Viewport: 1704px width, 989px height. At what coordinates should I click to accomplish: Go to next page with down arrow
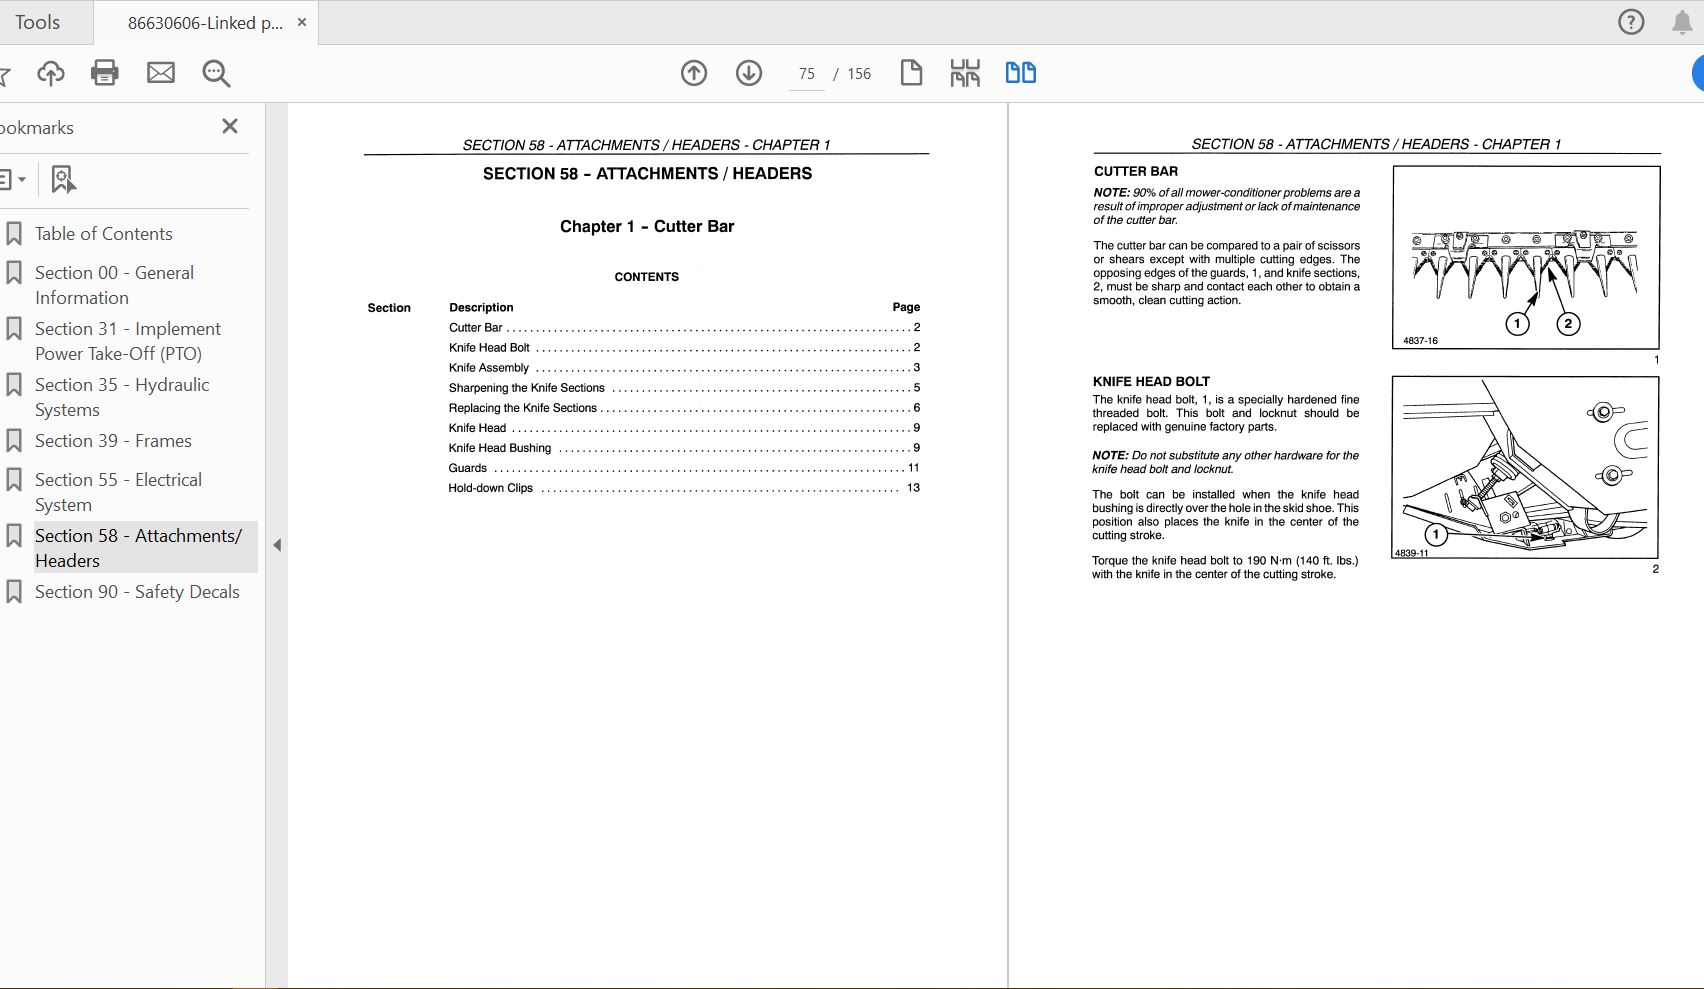pos(748,73)
